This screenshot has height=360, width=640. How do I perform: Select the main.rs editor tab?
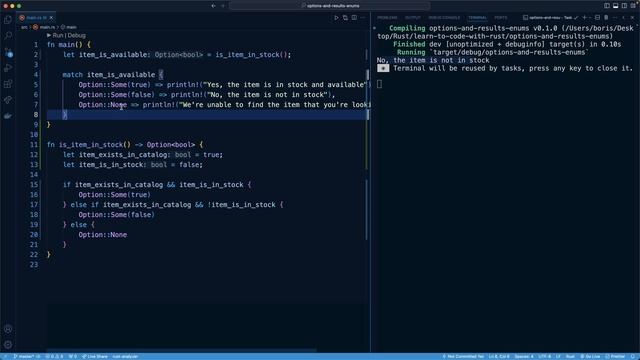[36, 18]
